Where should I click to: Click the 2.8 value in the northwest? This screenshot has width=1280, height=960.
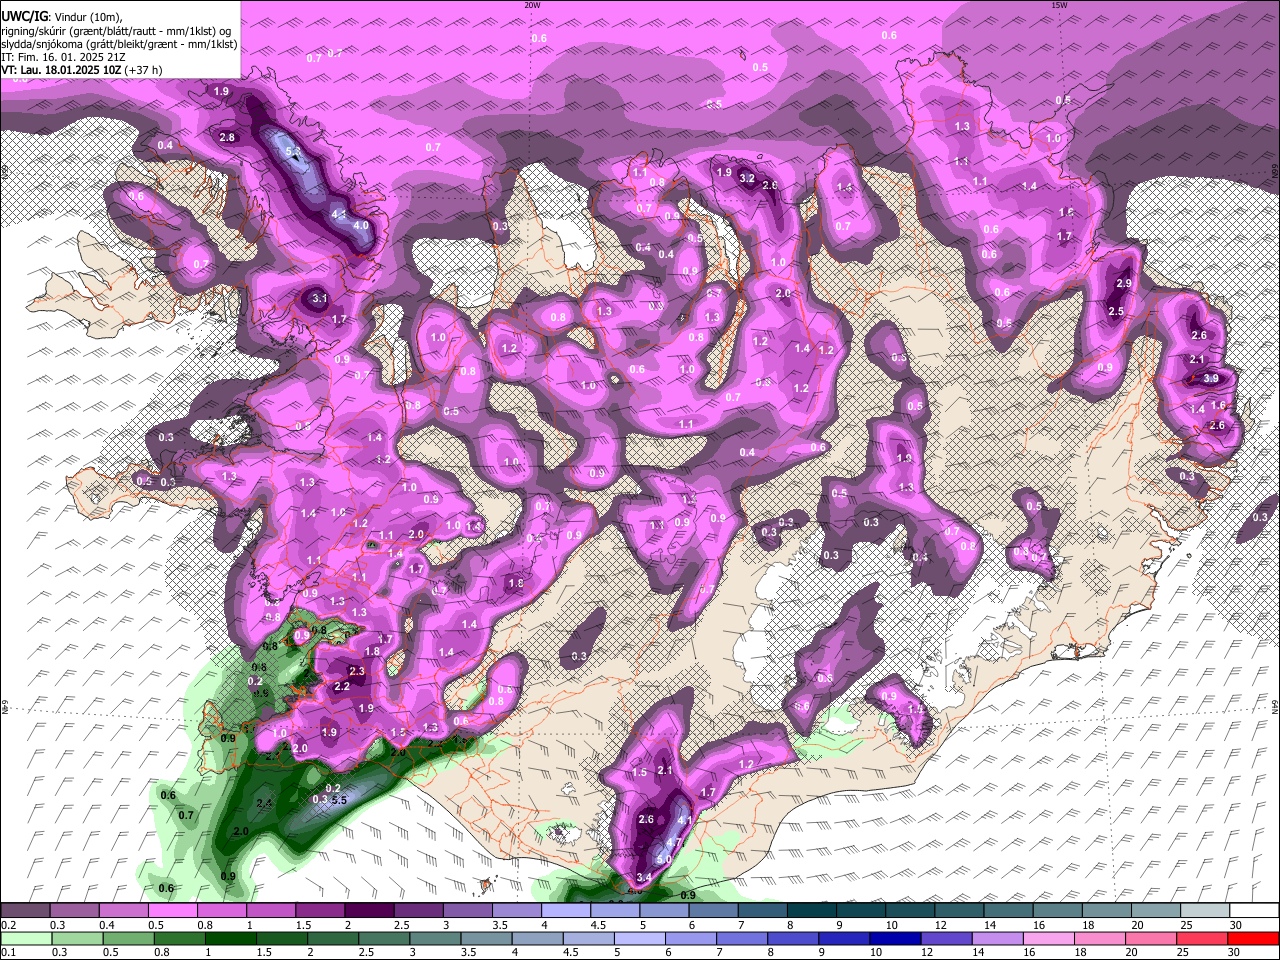pos(227,137)
